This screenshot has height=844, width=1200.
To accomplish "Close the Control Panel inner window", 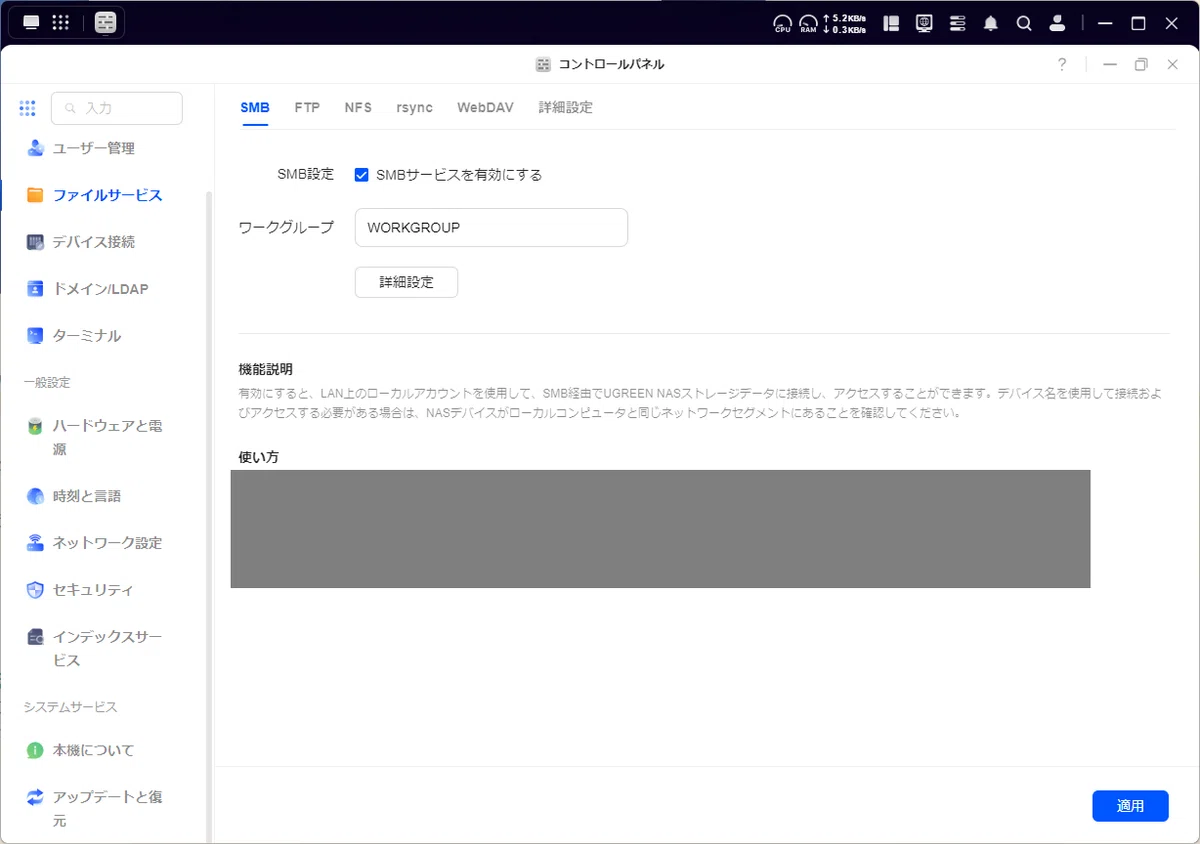I will click(x=1173, y=64).
